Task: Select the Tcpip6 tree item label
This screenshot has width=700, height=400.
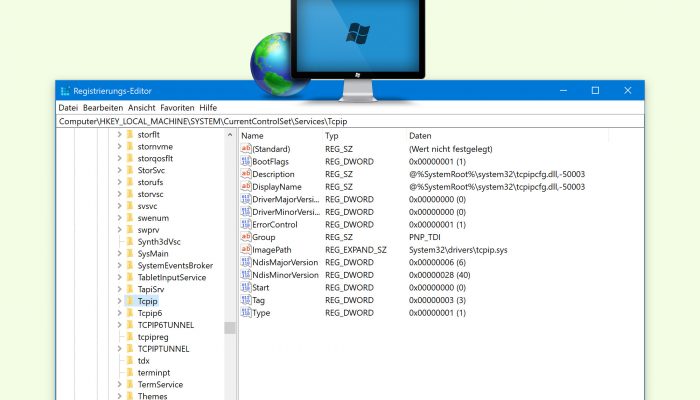Action: [150, 313]
